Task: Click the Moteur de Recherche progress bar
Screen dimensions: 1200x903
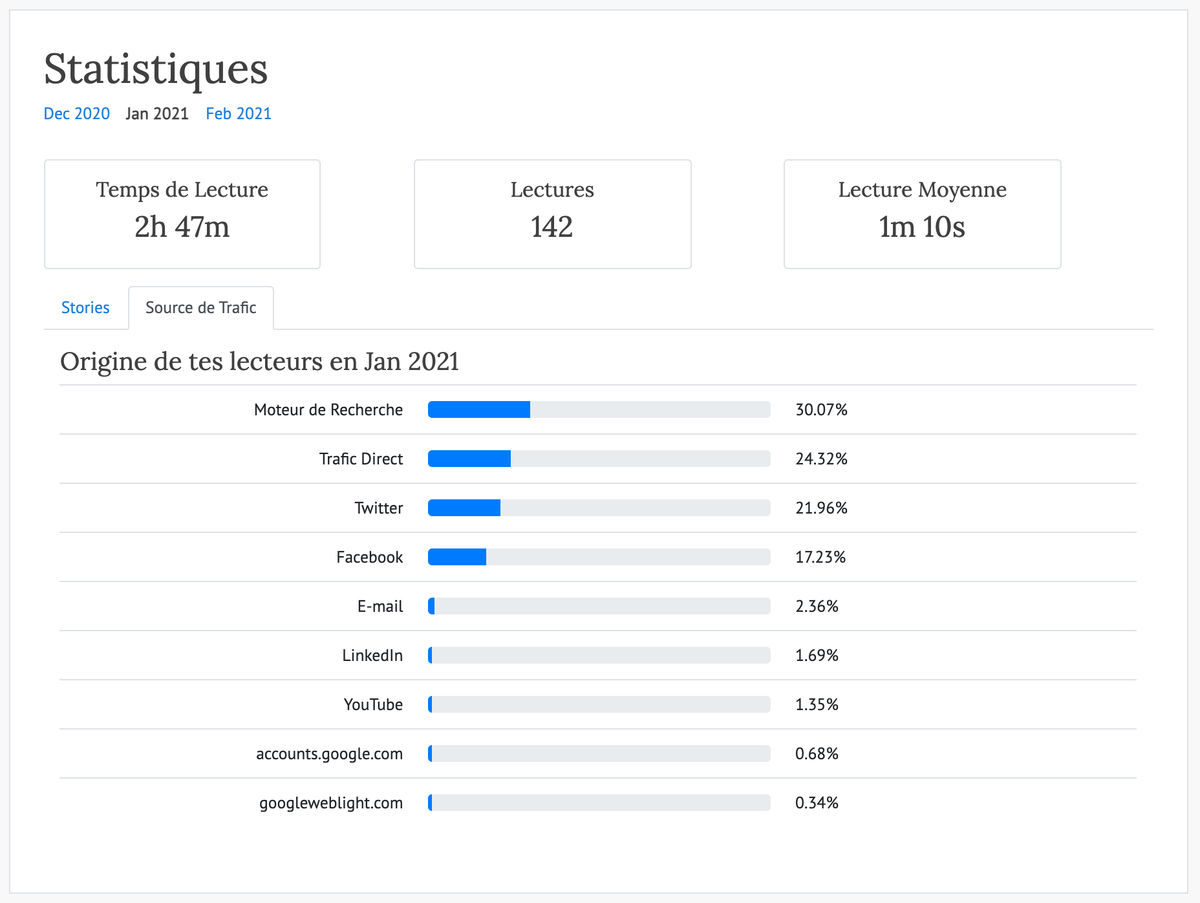Action: pos(599,410)
